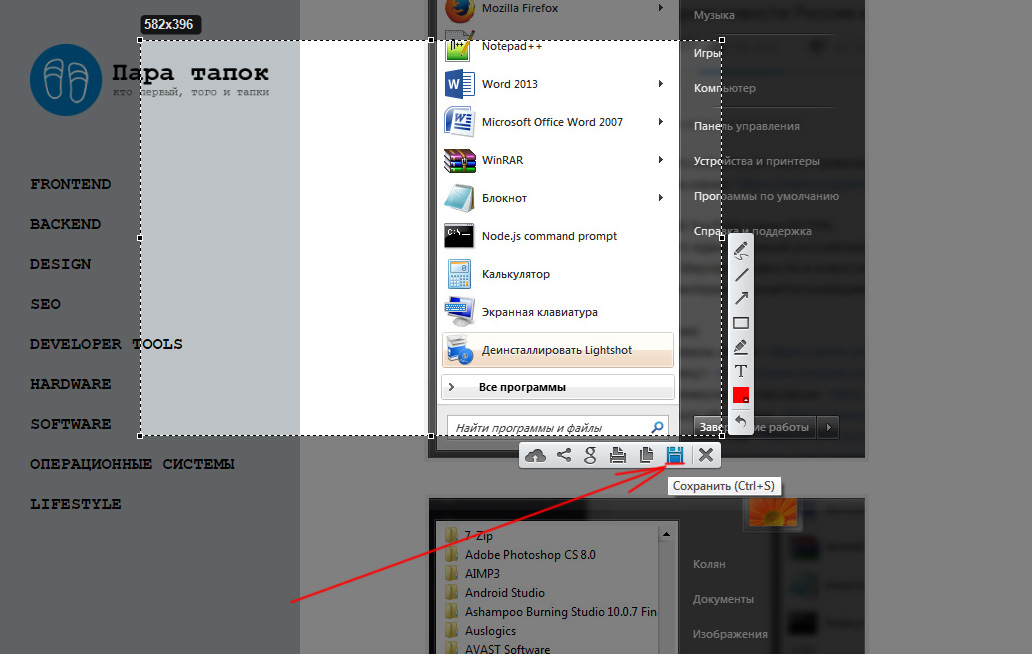
Task: Open the SOFTWARE site category
Action: point(70,424)
